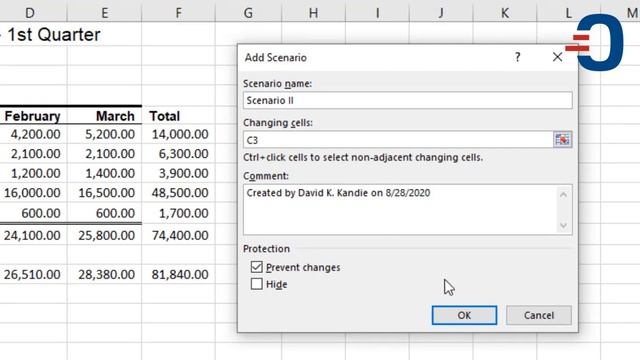Select March sum 25,800.00
640x360 pixels.
click(x=104, y=236)
